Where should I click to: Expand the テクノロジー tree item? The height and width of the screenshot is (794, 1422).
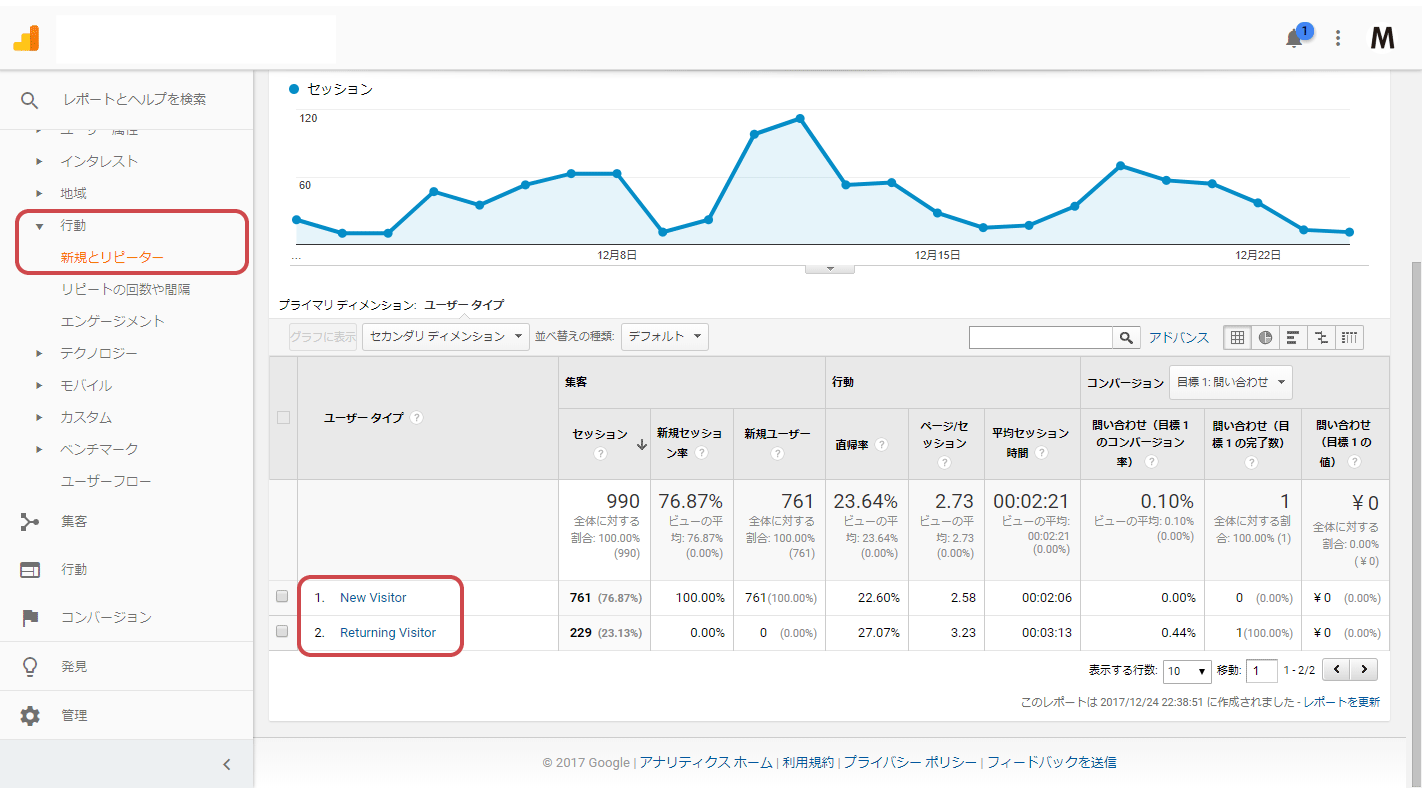coord(40,353)
